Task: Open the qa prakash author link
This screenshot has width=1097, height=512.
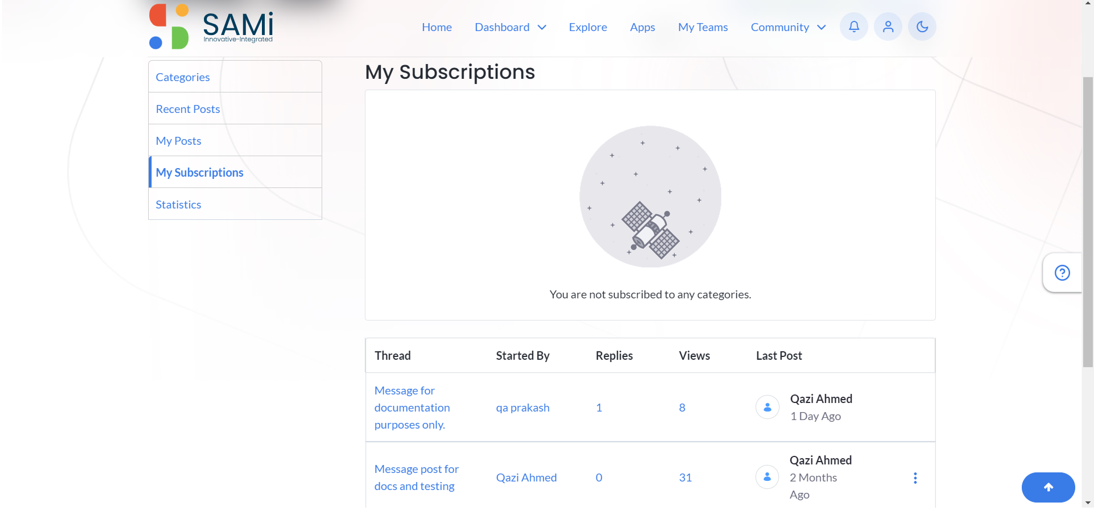Action: point(523,407)
